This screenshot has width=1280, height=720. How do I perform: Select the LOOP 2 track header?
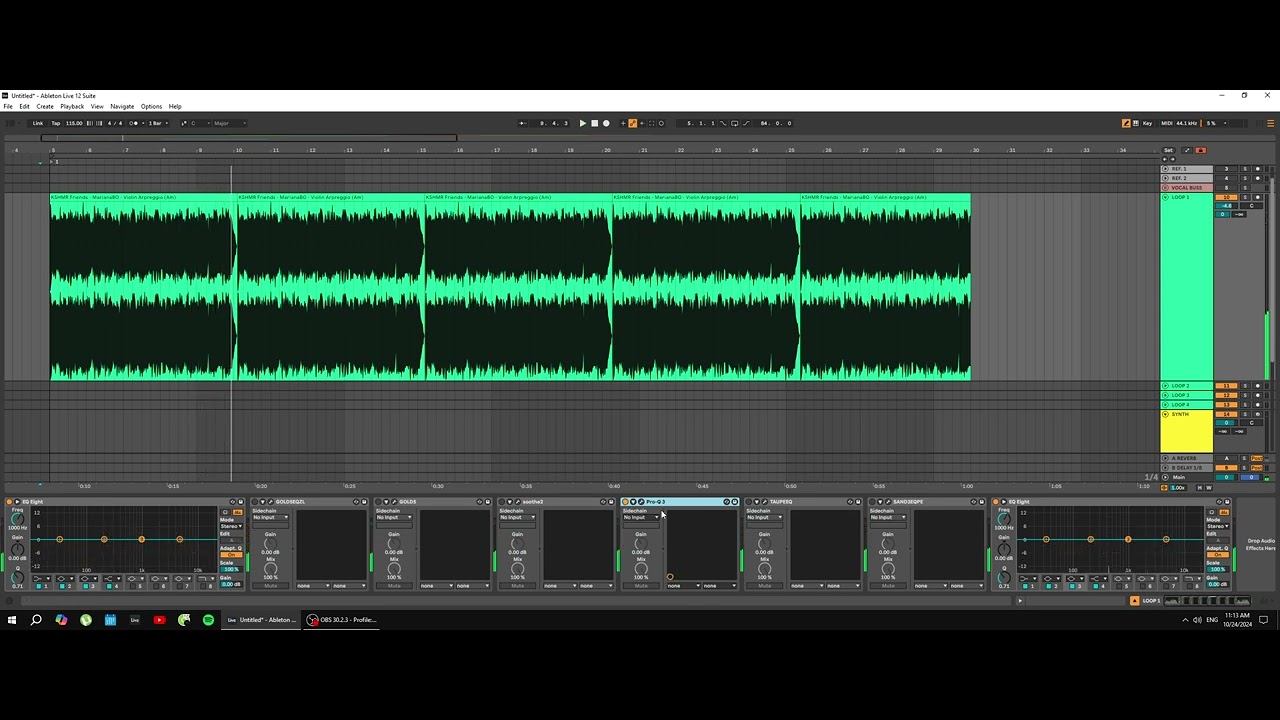[1187, 386]
